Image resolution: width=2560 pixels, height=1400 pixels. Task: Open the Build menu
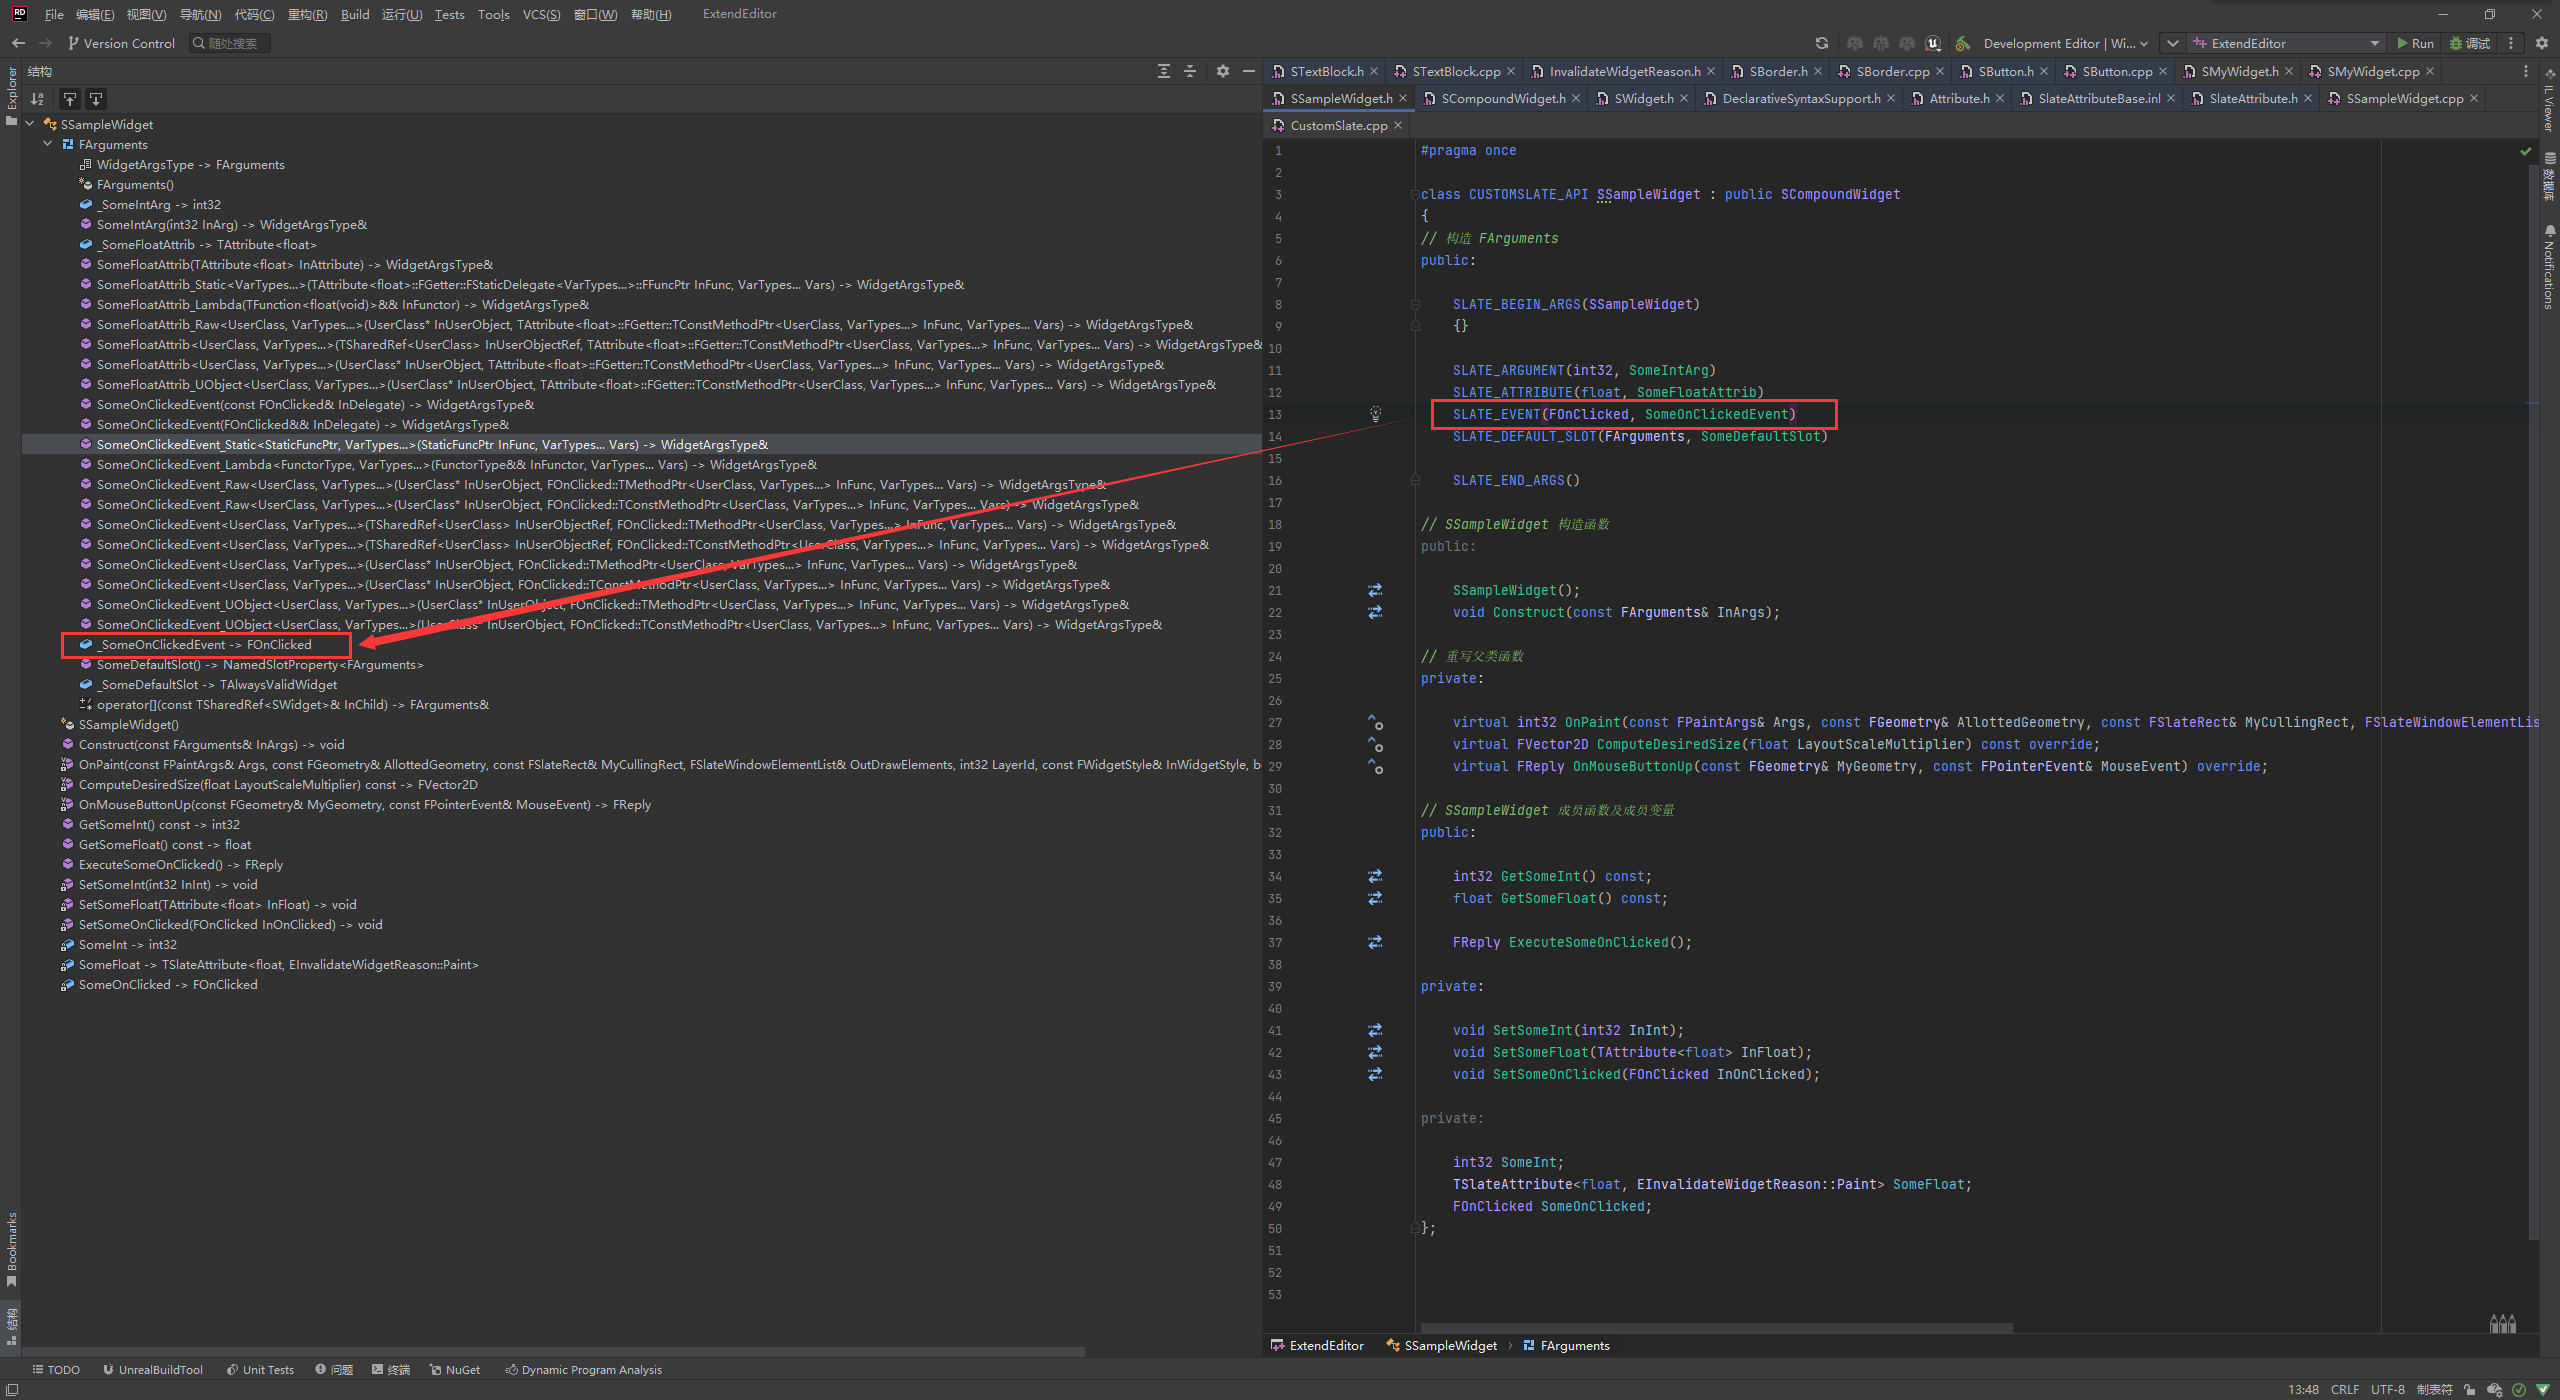(x=354, y=14)
